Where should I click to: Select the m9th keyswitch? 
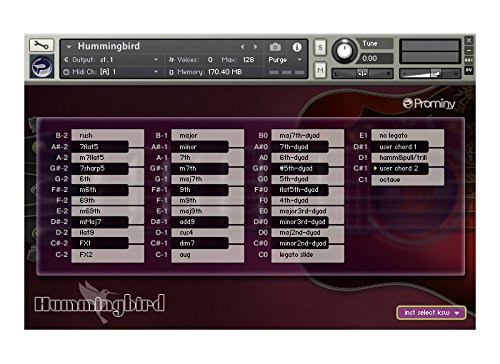(208, 200)
